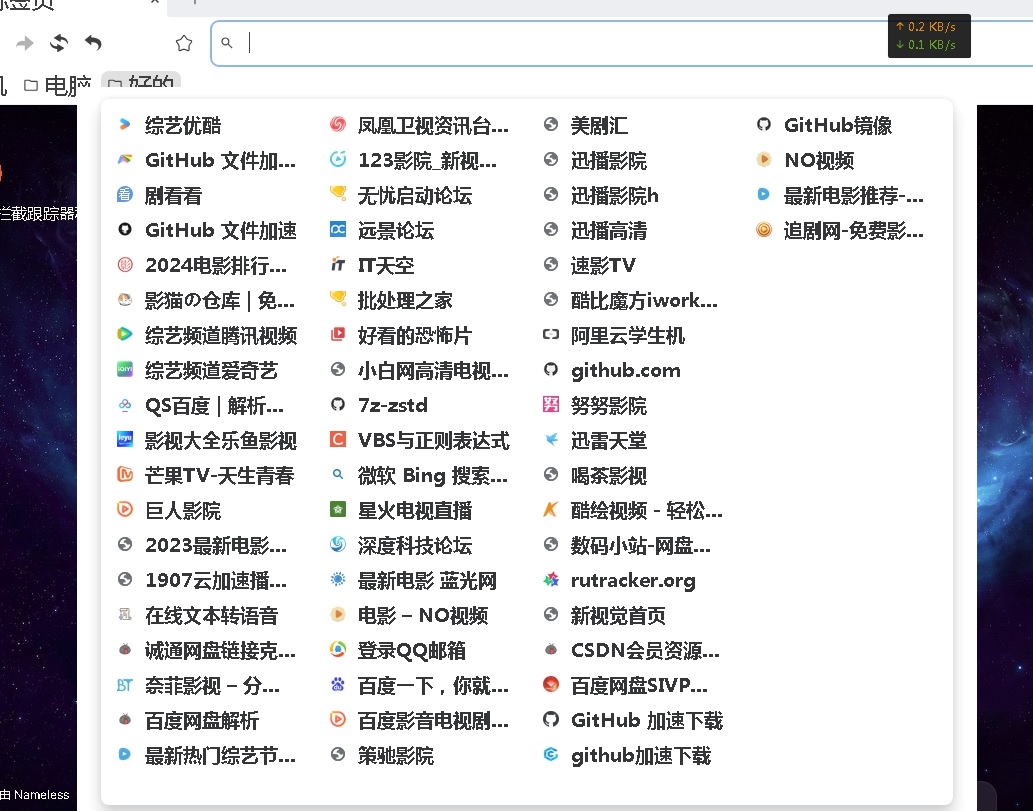Open 诚通网盘链接克 bookmark
This screenshot has width=1033, height=811.
tap(206, 650)
